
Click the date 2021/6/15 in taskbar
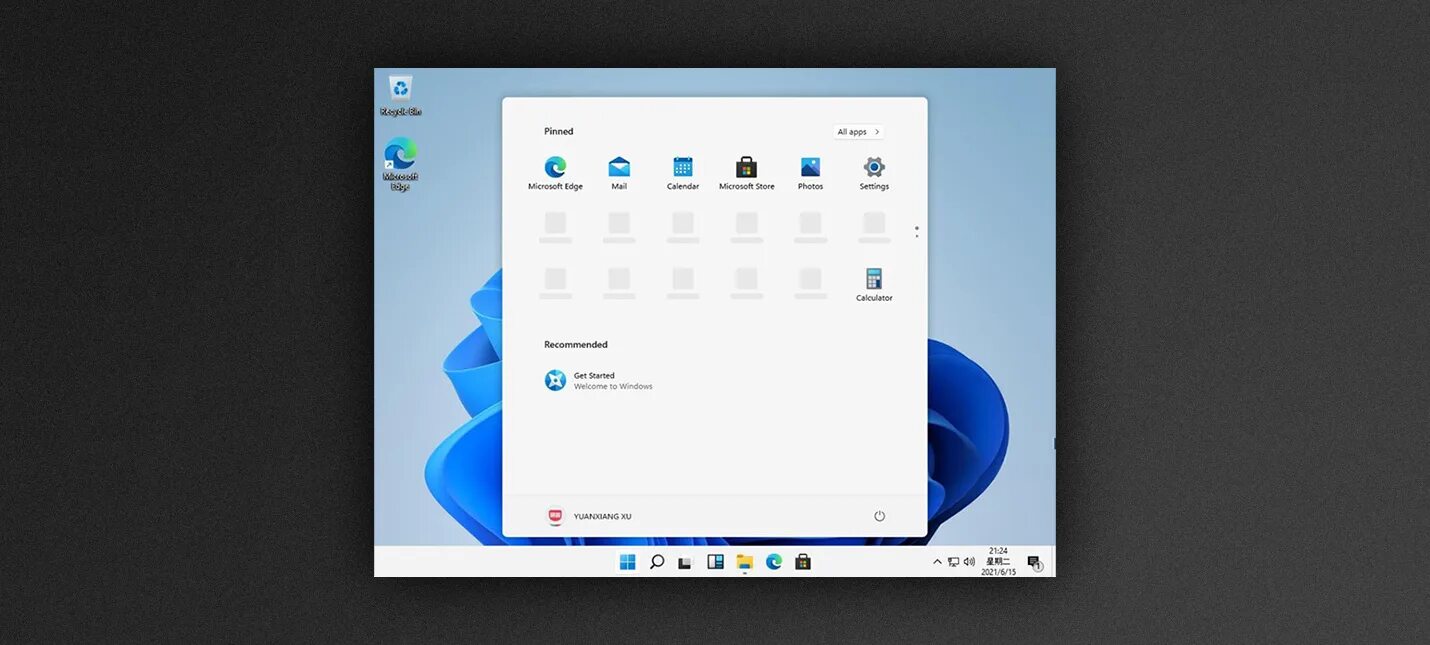(998, 572)
